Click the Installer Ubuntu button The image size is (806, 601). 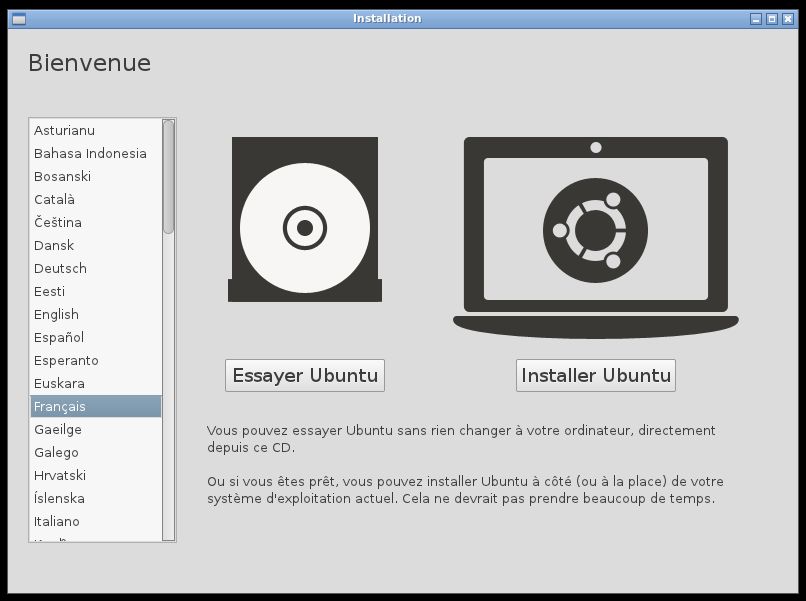(596, 375)
